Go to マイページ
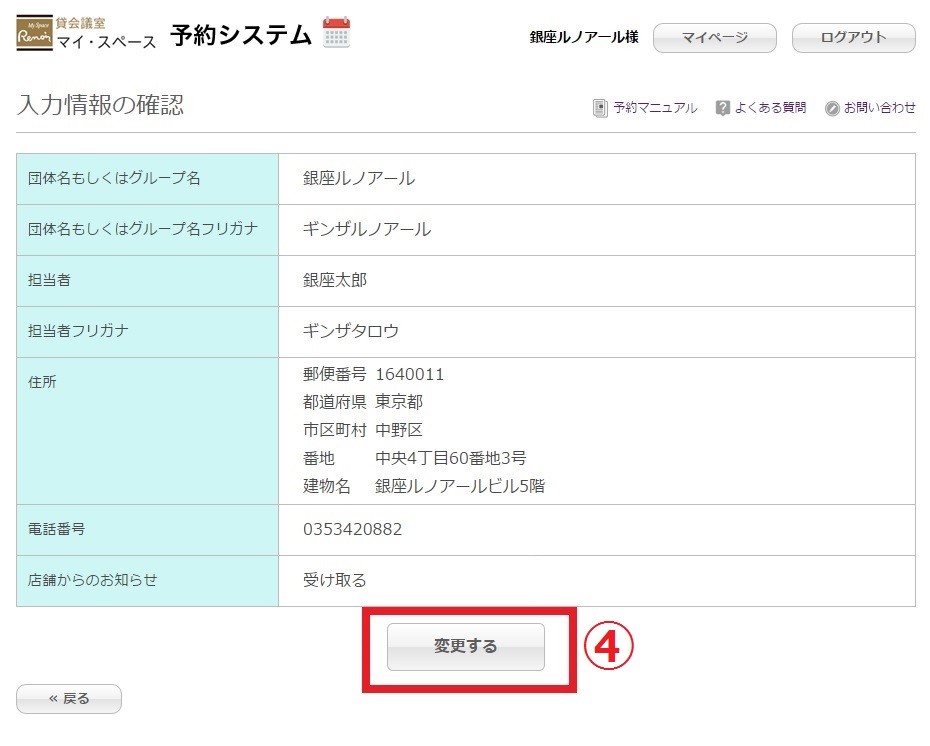Screen dimensions: 930x746 pos(714,38)
